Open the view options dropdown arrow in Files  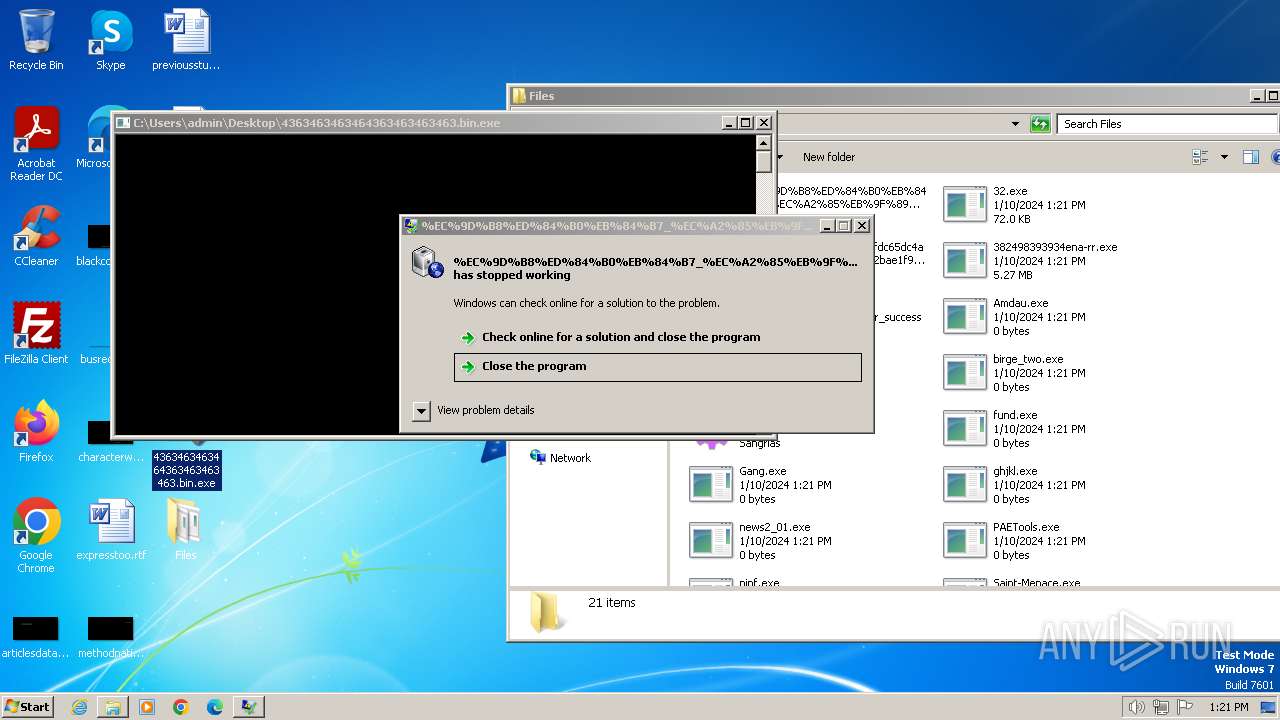point(1224,157)
